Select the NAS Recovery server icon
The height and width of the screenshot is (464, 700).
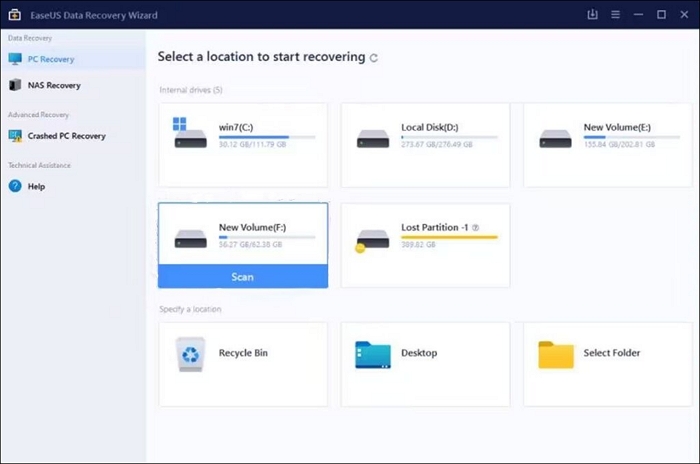tap(15, 85)
